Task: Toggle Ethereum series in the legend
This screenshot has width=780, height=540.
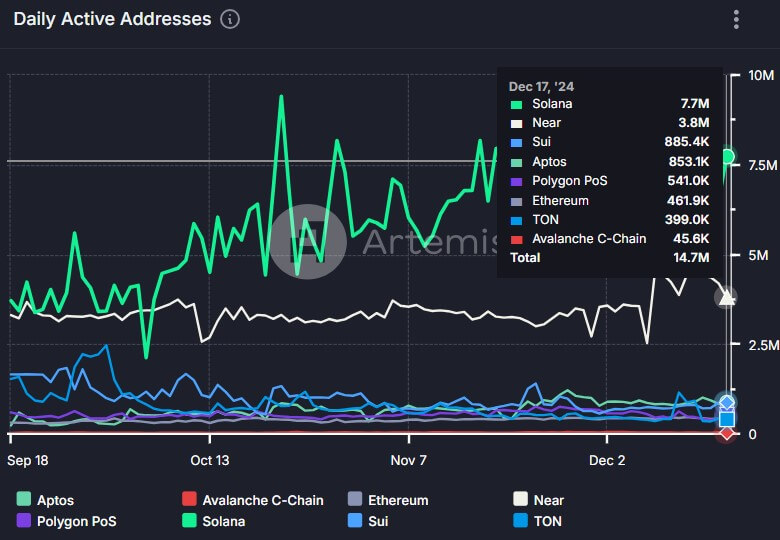Action: click(388, 500)
